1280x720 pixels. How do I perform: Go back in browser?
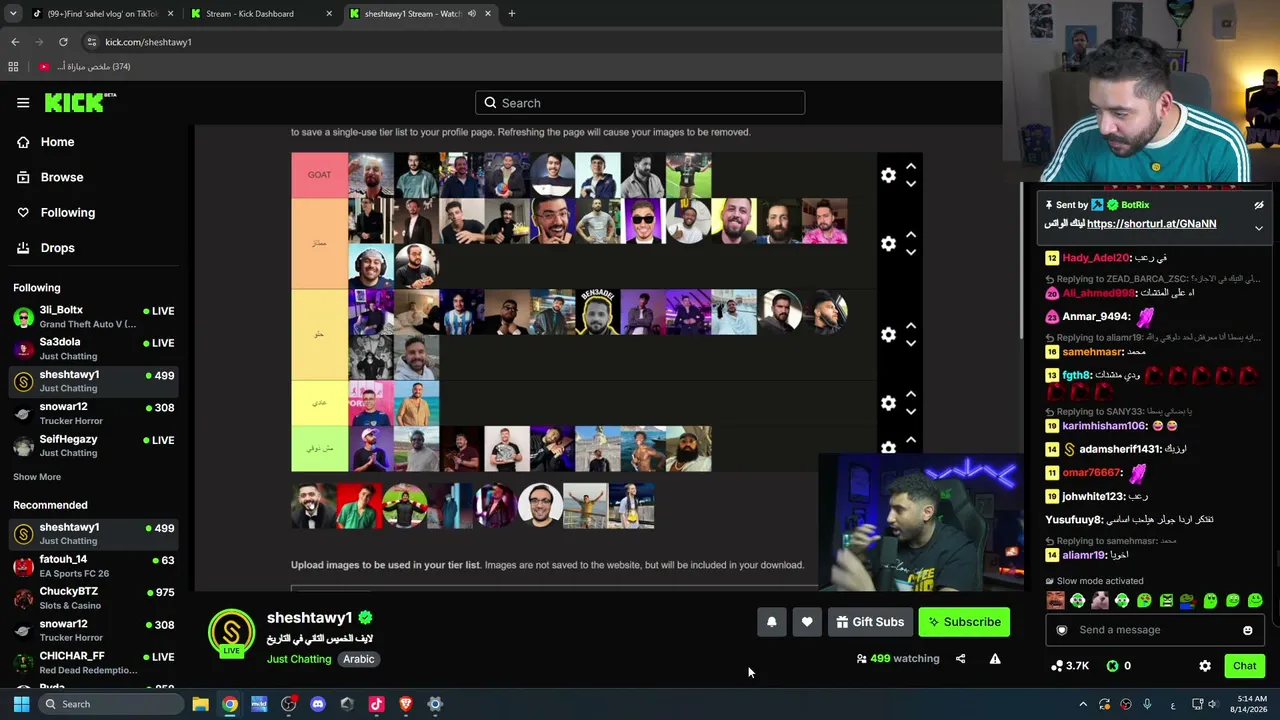(x=15, y=42)
